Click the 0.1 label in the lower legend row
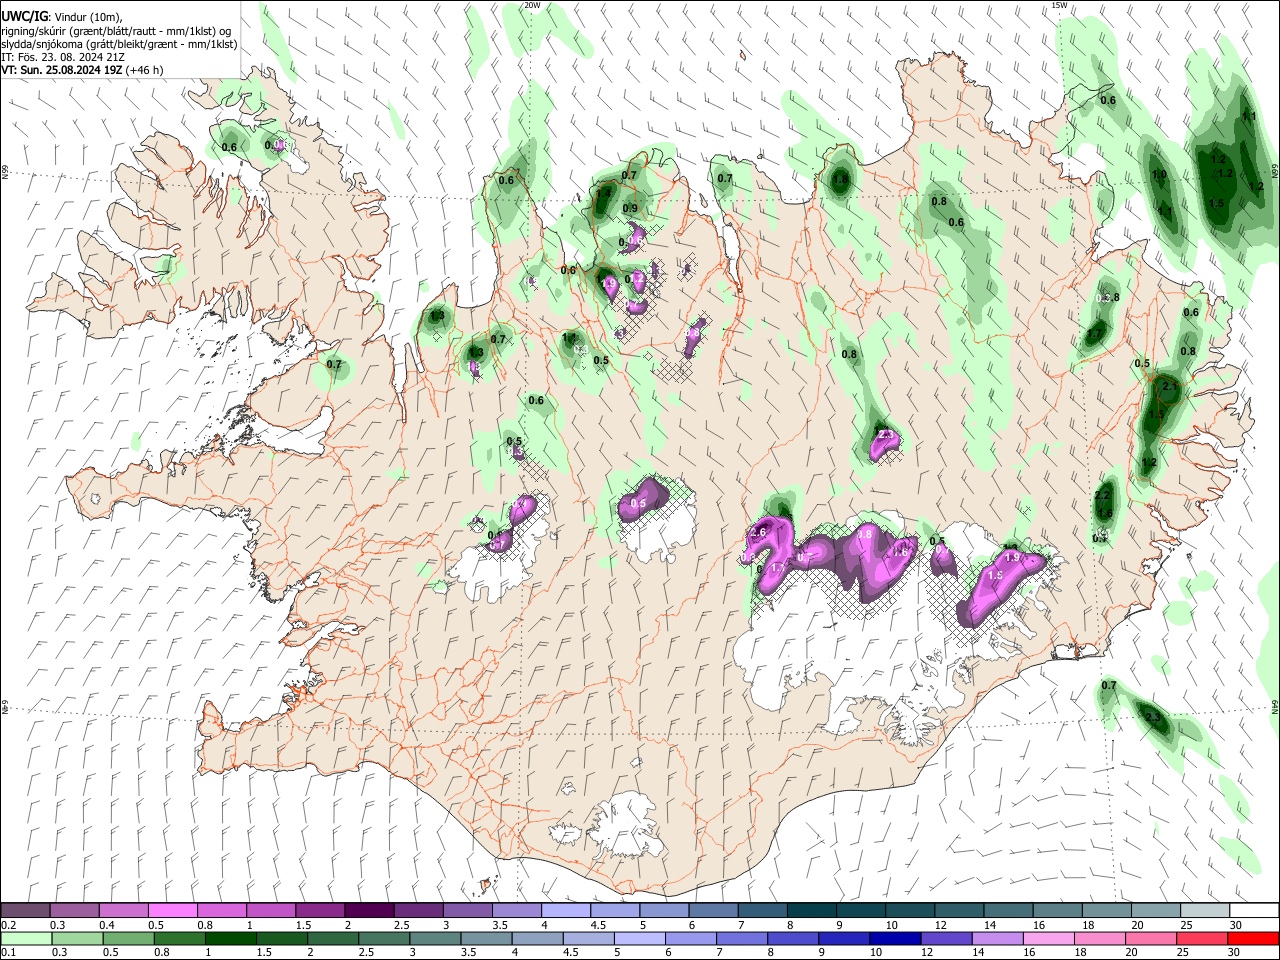The width and height of the screenshot is (1280, 960). click(x=9, y=953)
